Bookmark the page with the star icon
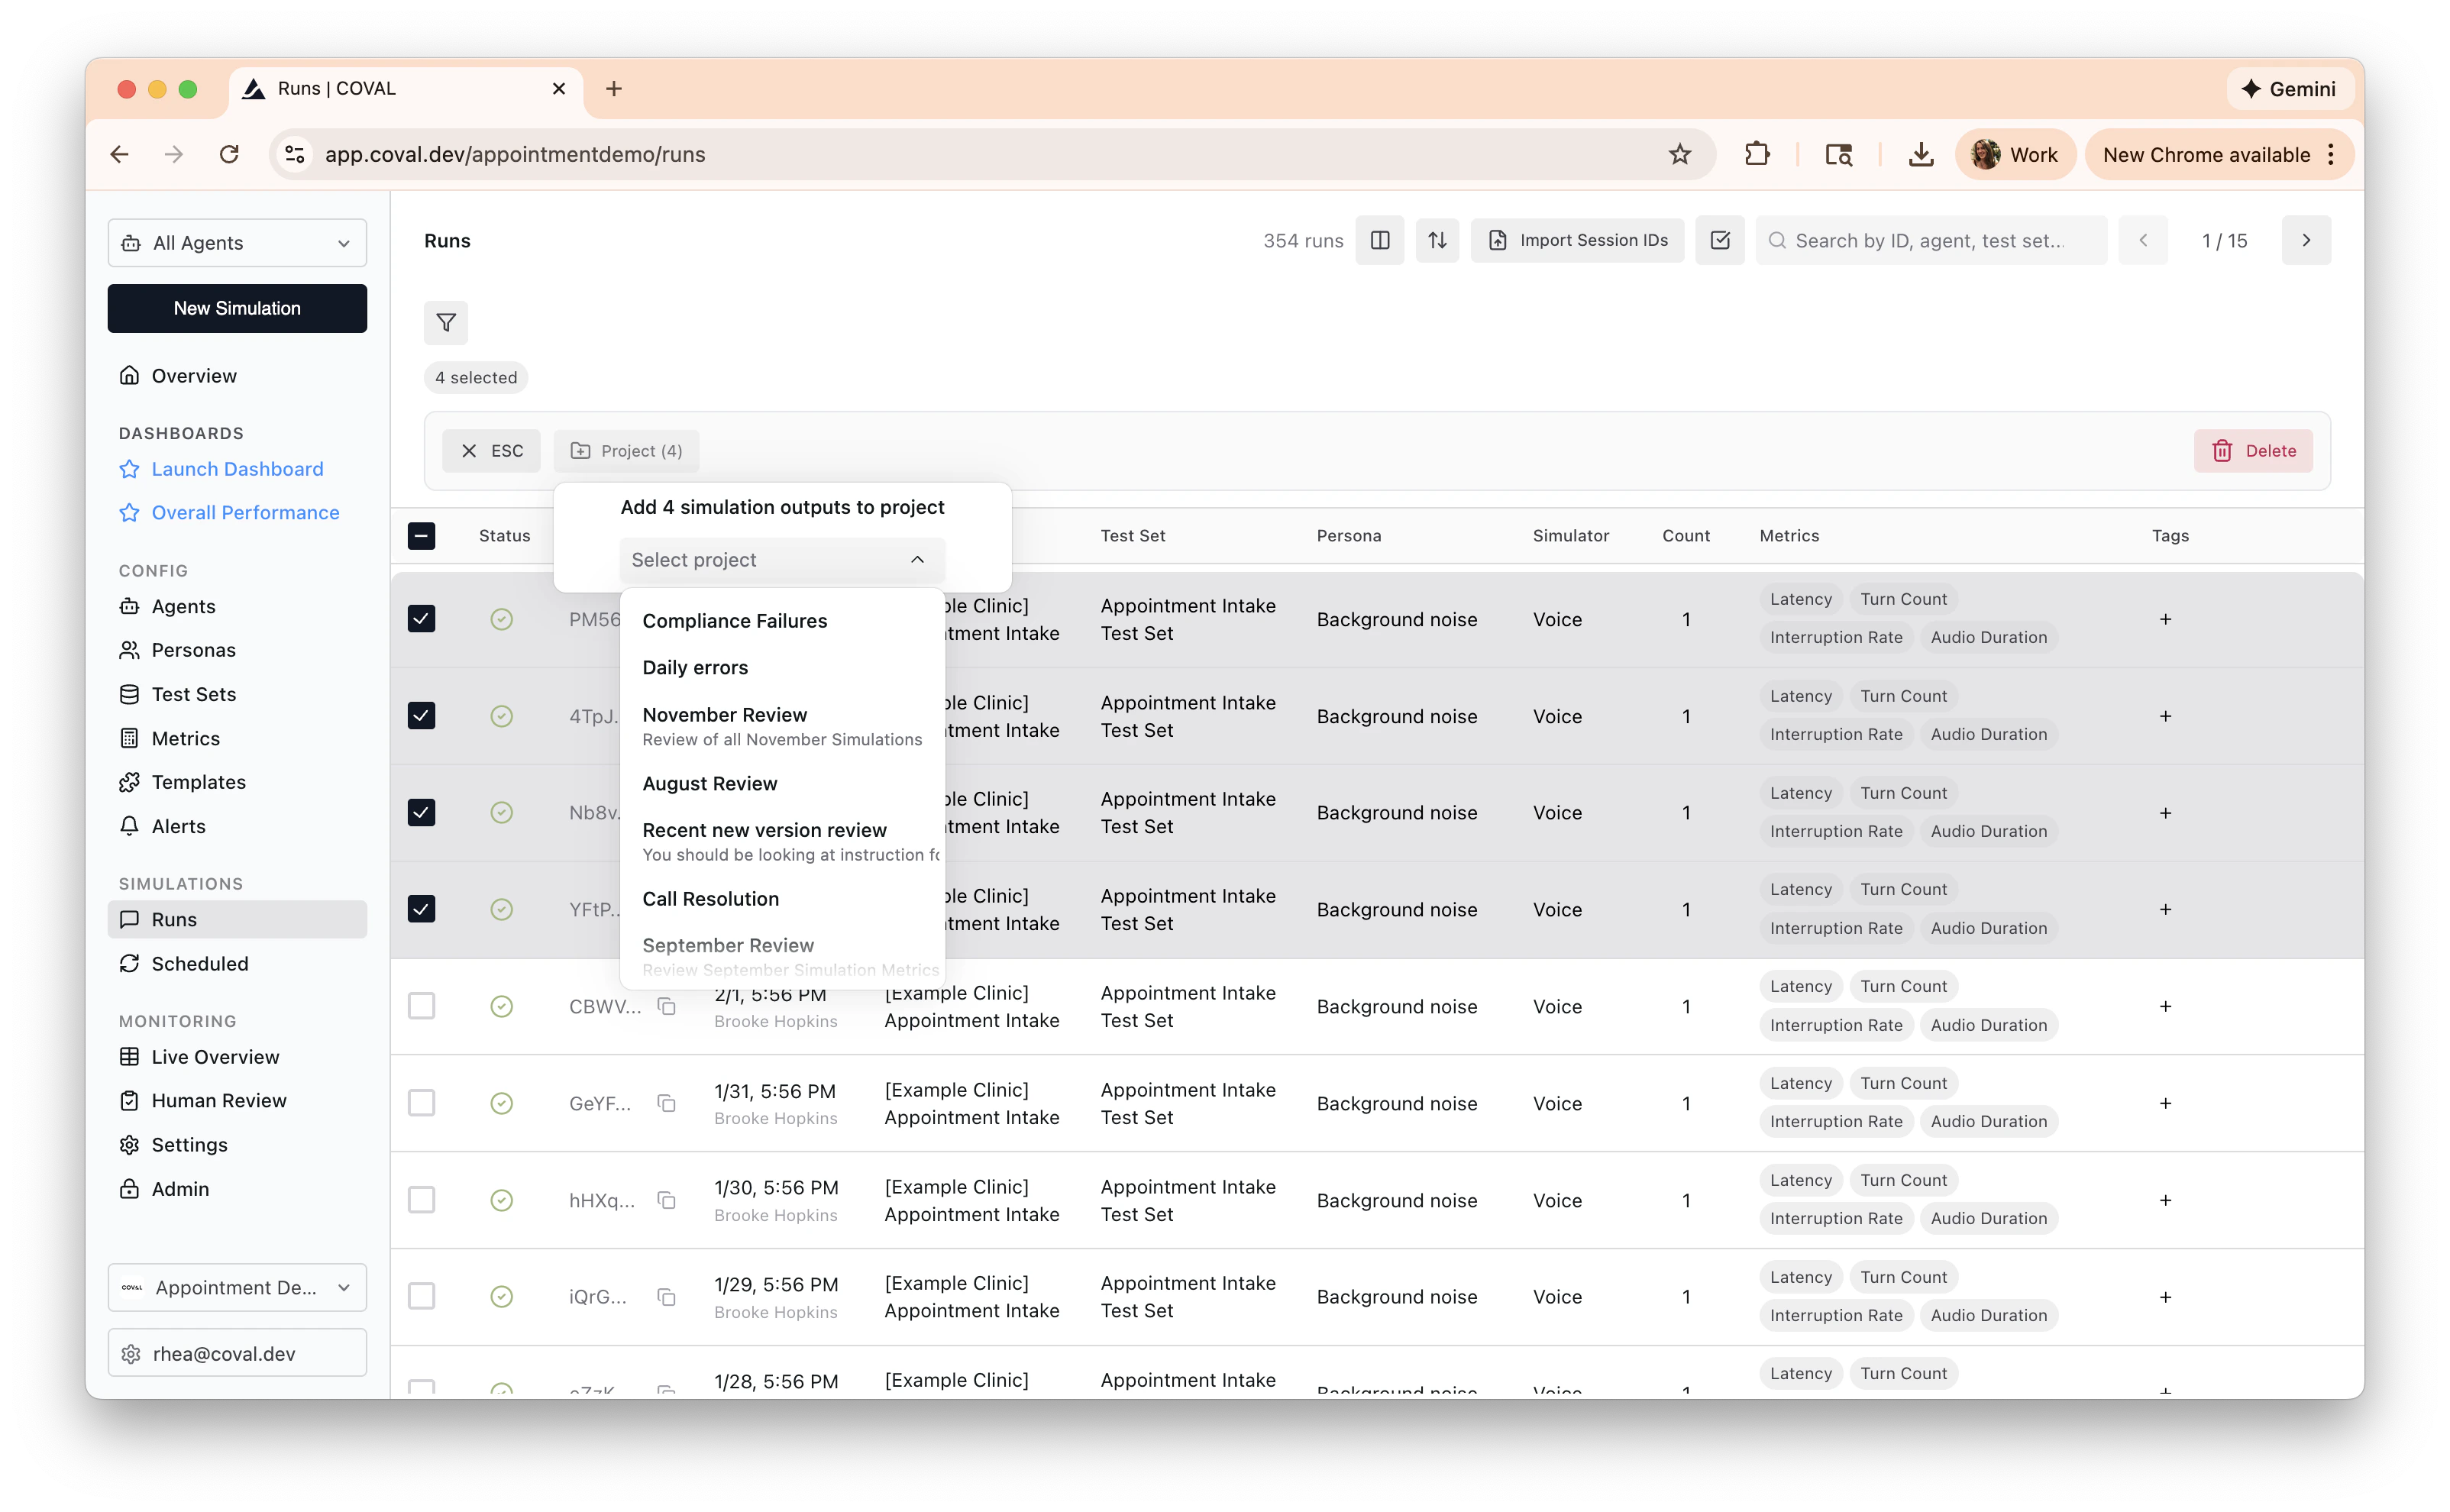This screenshot has width=2450, height=1512. [x=1681, y=154]
